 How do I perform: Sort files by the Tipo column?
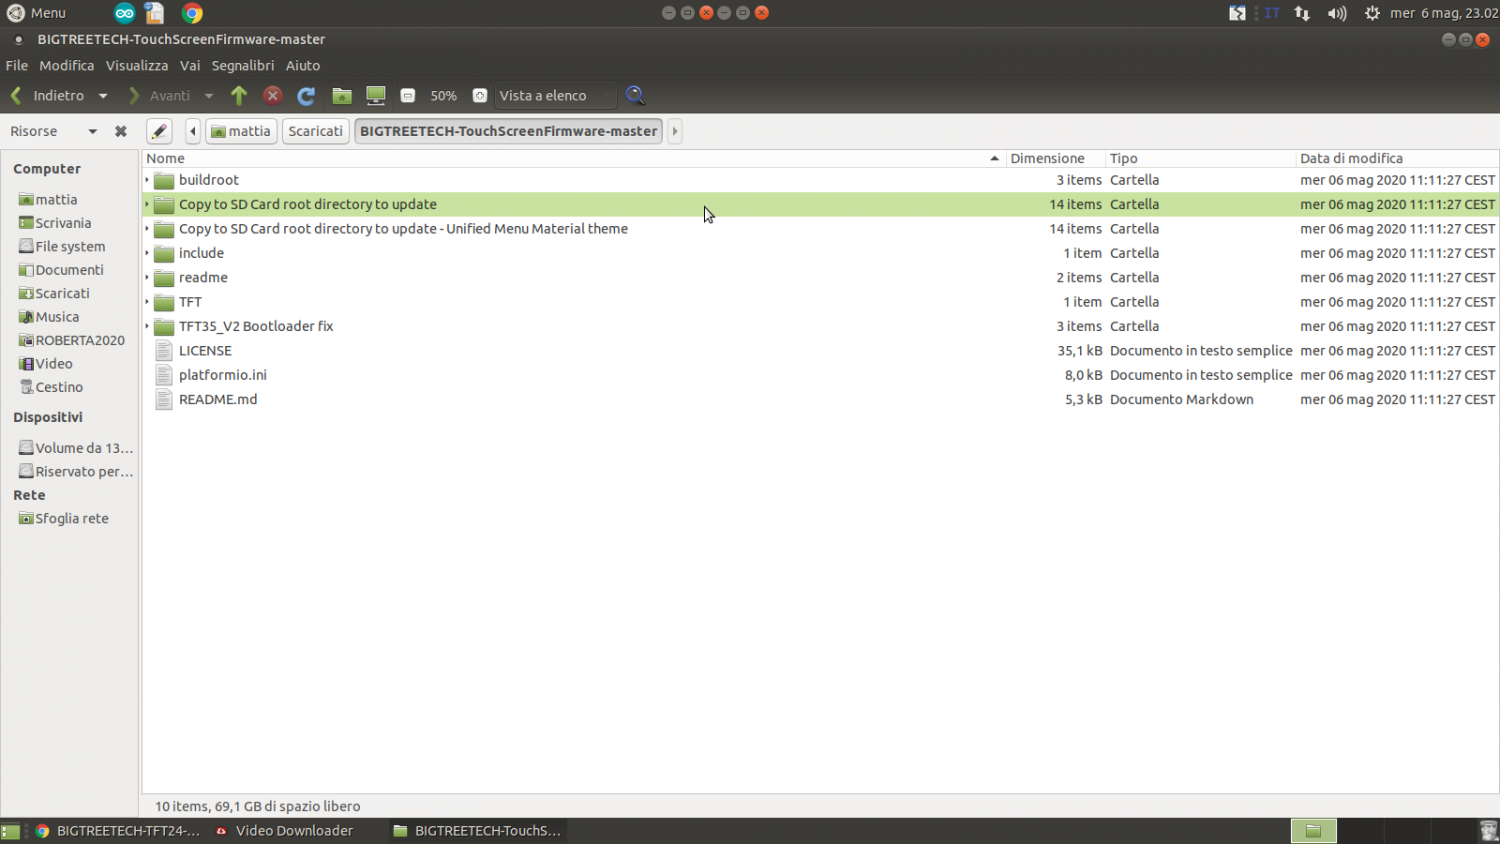click(x=1199, y=158)
